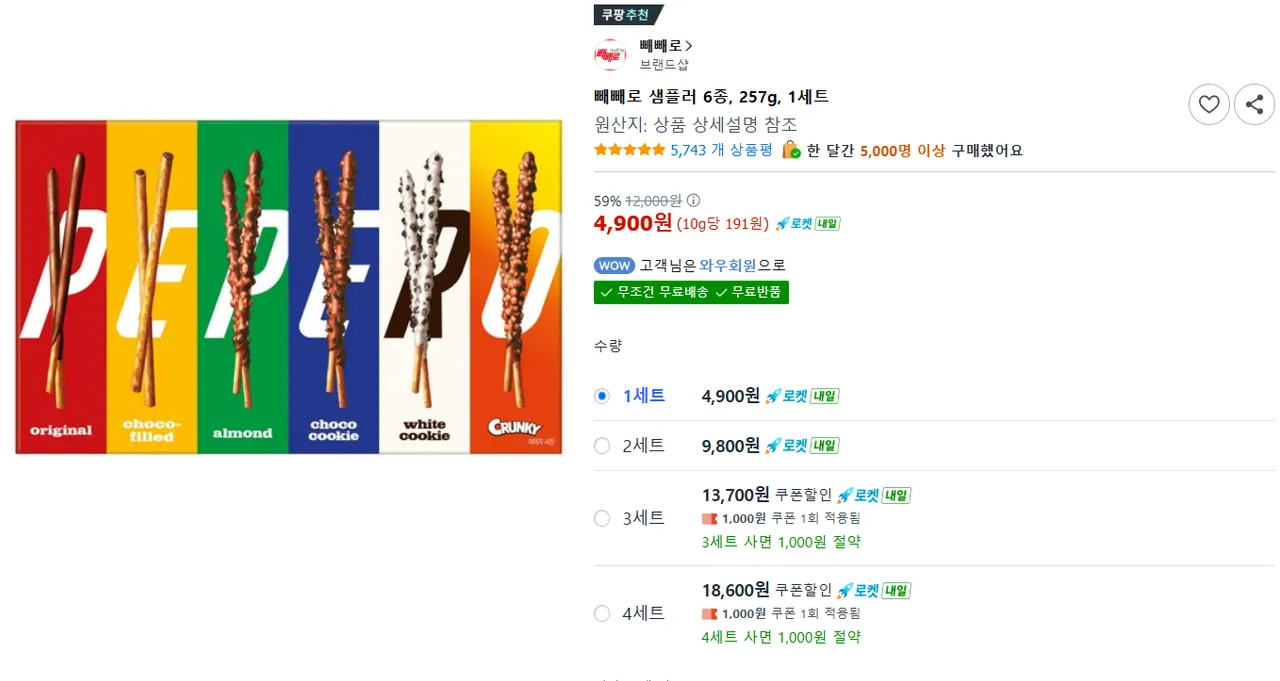1280x681 pixels.
Task: Click the 와우회원 link
Action: click(728, 265)
